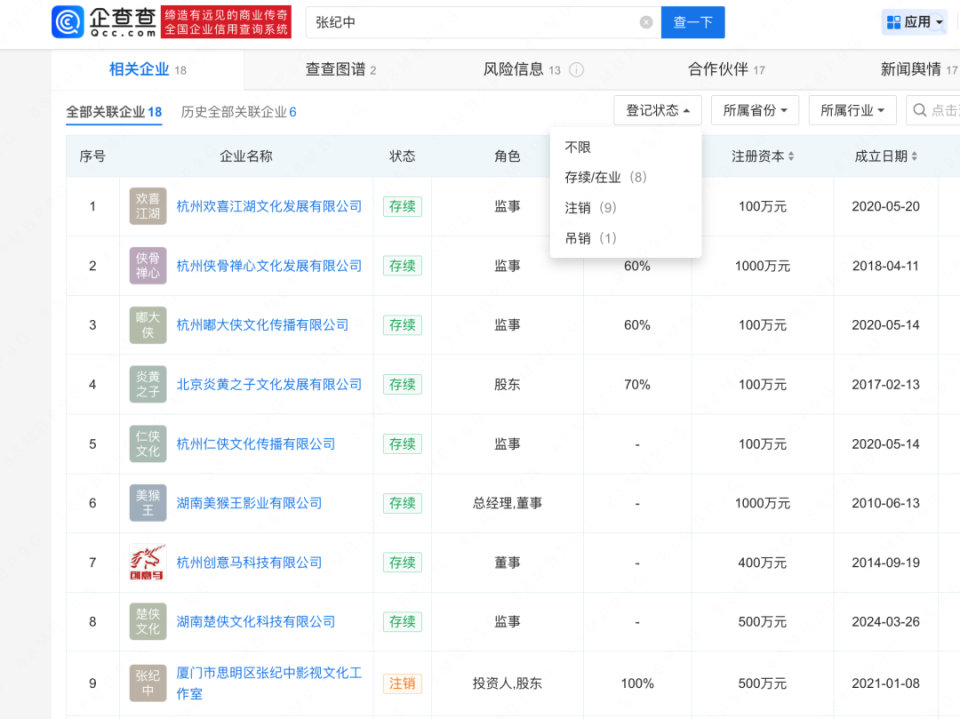Open the 所属行业 dropdown
960x719 pixels.
click(852, 110)
